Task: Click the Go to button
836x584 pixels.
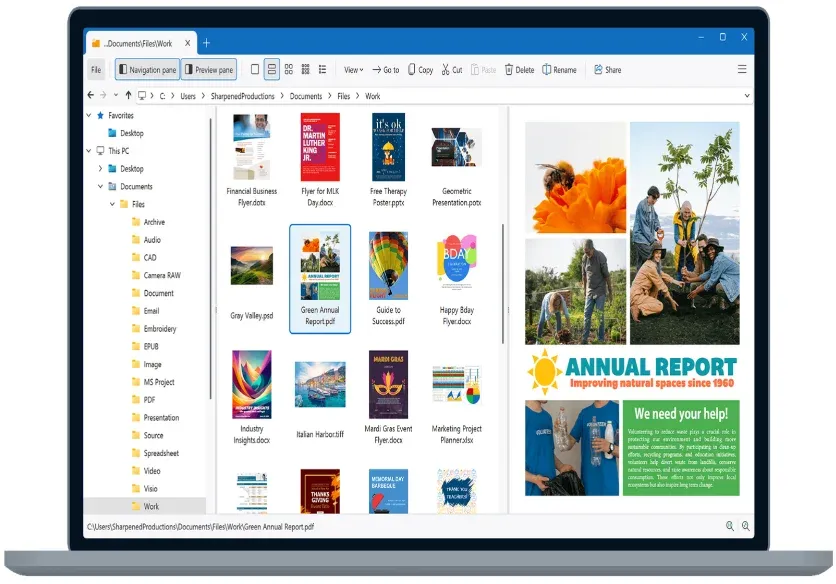Action: 385,70
